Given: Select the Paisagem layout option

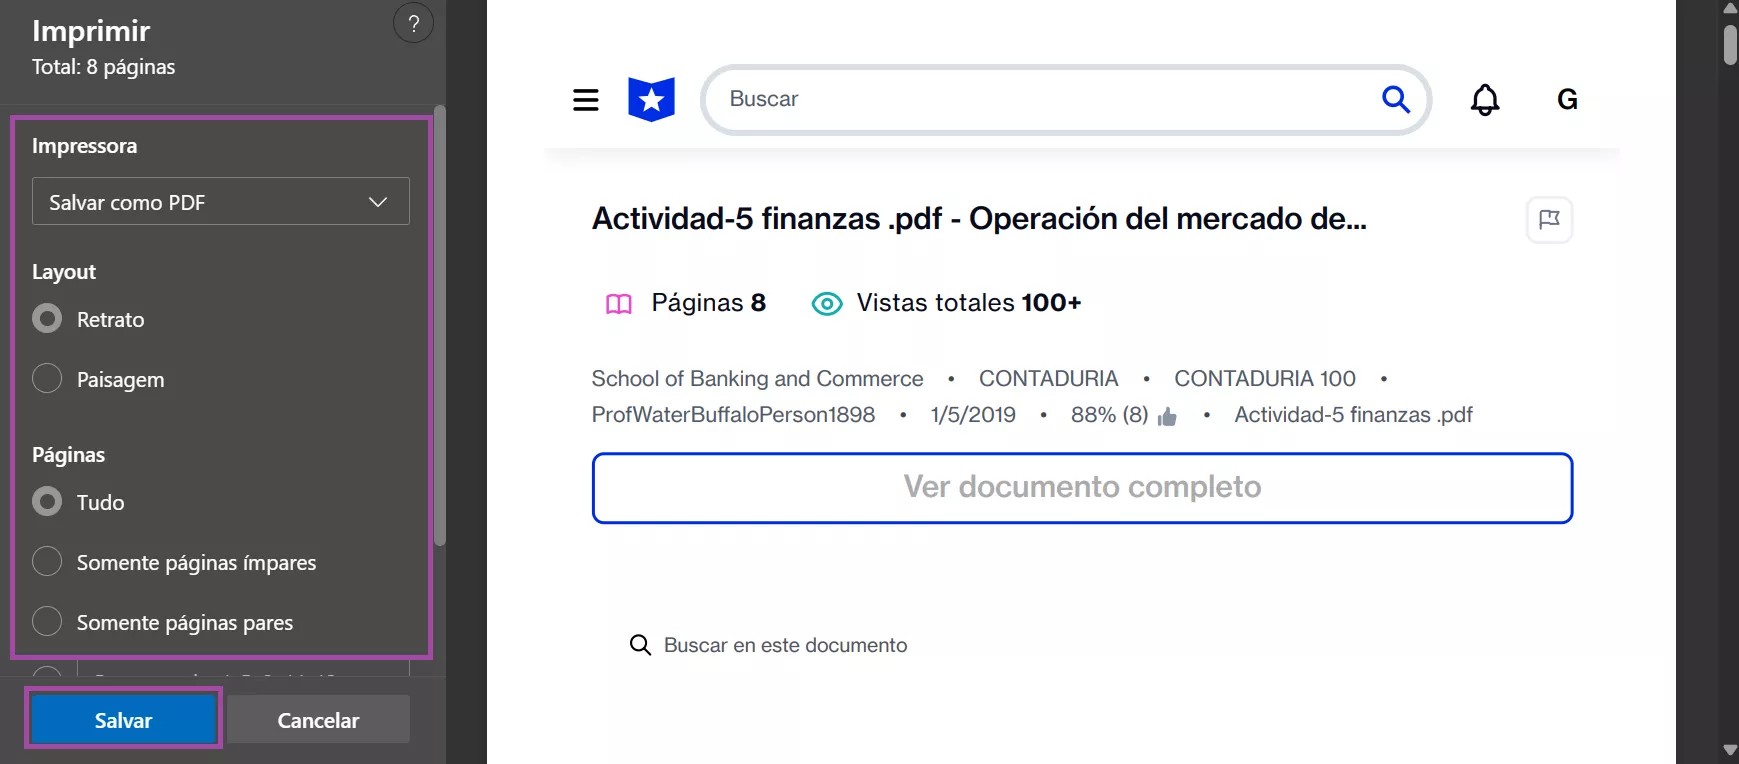Looking at the screenshot, I should pos(47,379).
